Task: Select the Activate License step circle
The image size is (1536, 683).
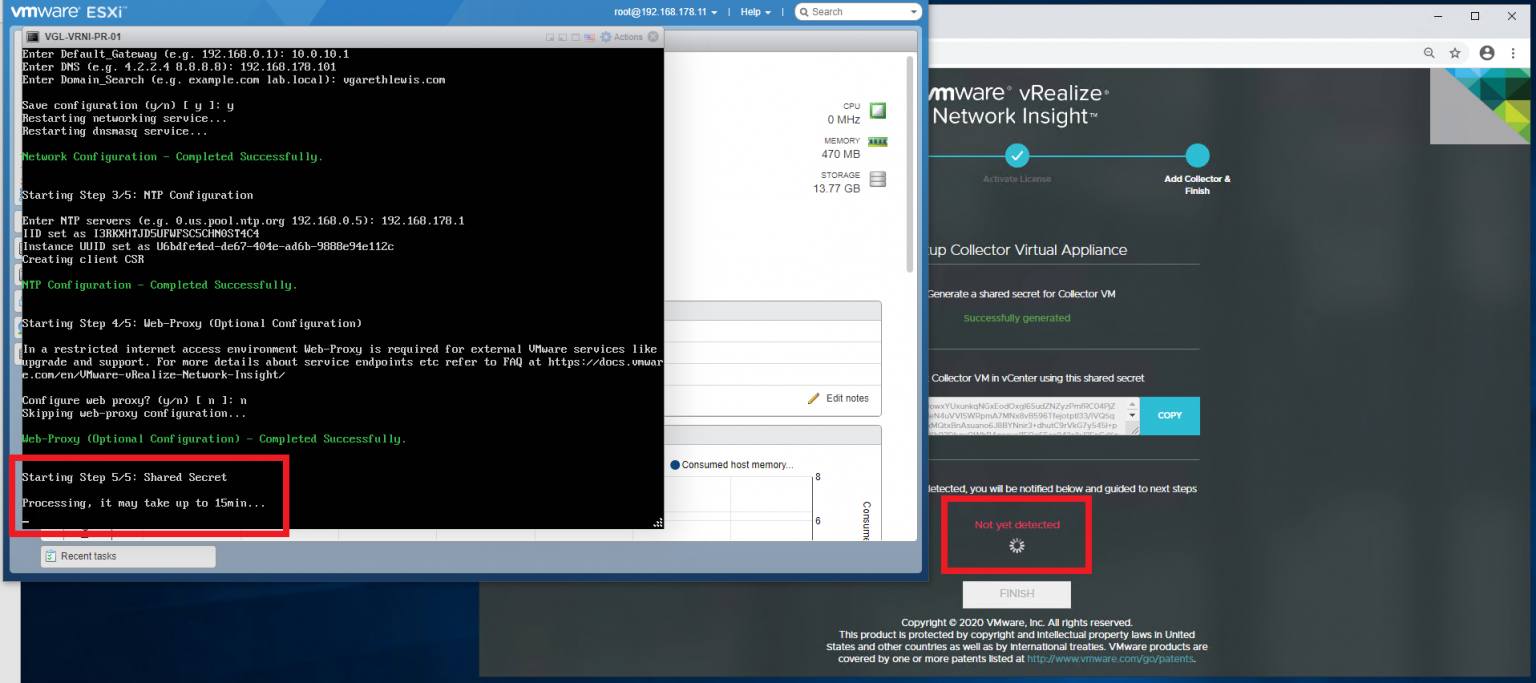Action: 1017,156
